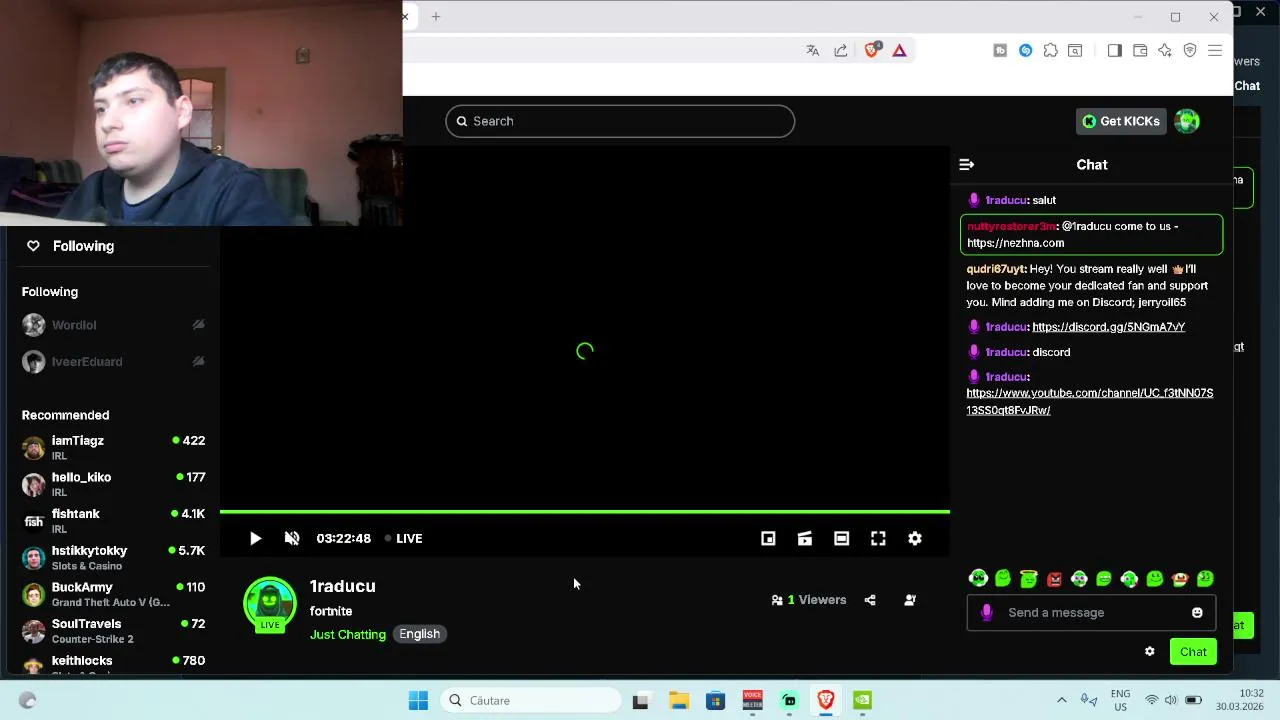Open the YouTube channel link in chat
1280x720 pixels.
pyautogui.click(x=1090, y=401)
